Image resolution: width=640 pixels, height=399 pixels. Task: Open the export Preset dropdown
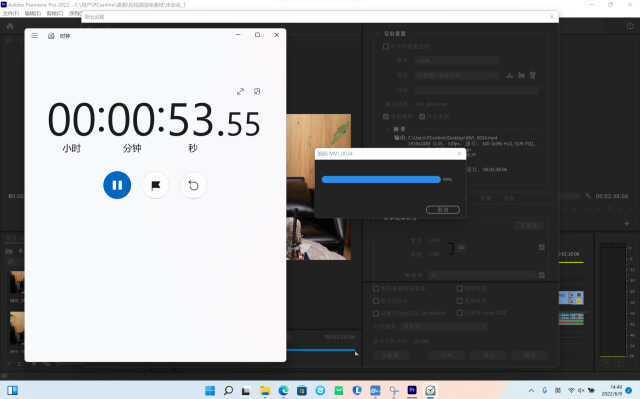(x=457, y=75)
